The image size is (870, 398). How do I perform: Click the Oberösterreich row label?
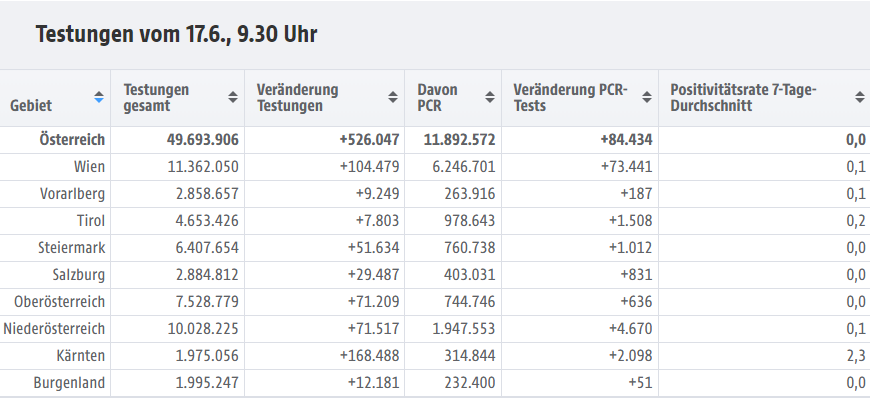(x=59, y=302)
